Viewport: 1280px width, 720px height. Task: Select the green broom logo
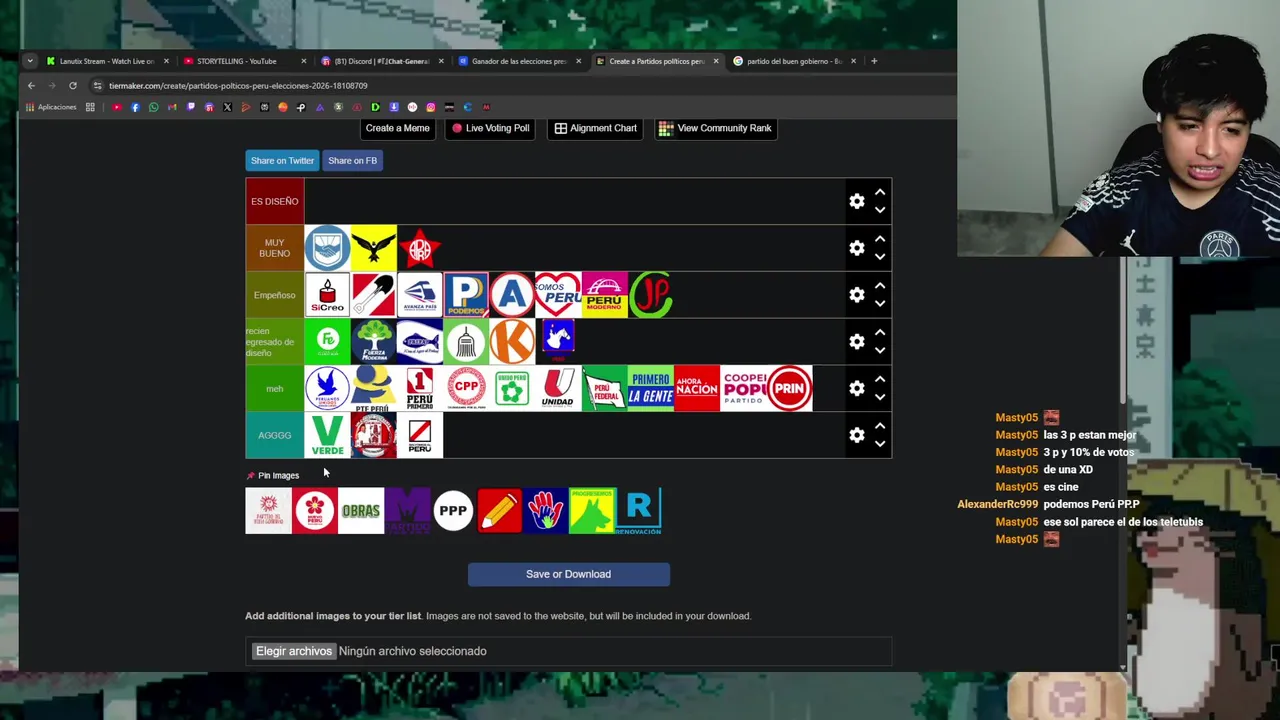coord(466,341)
